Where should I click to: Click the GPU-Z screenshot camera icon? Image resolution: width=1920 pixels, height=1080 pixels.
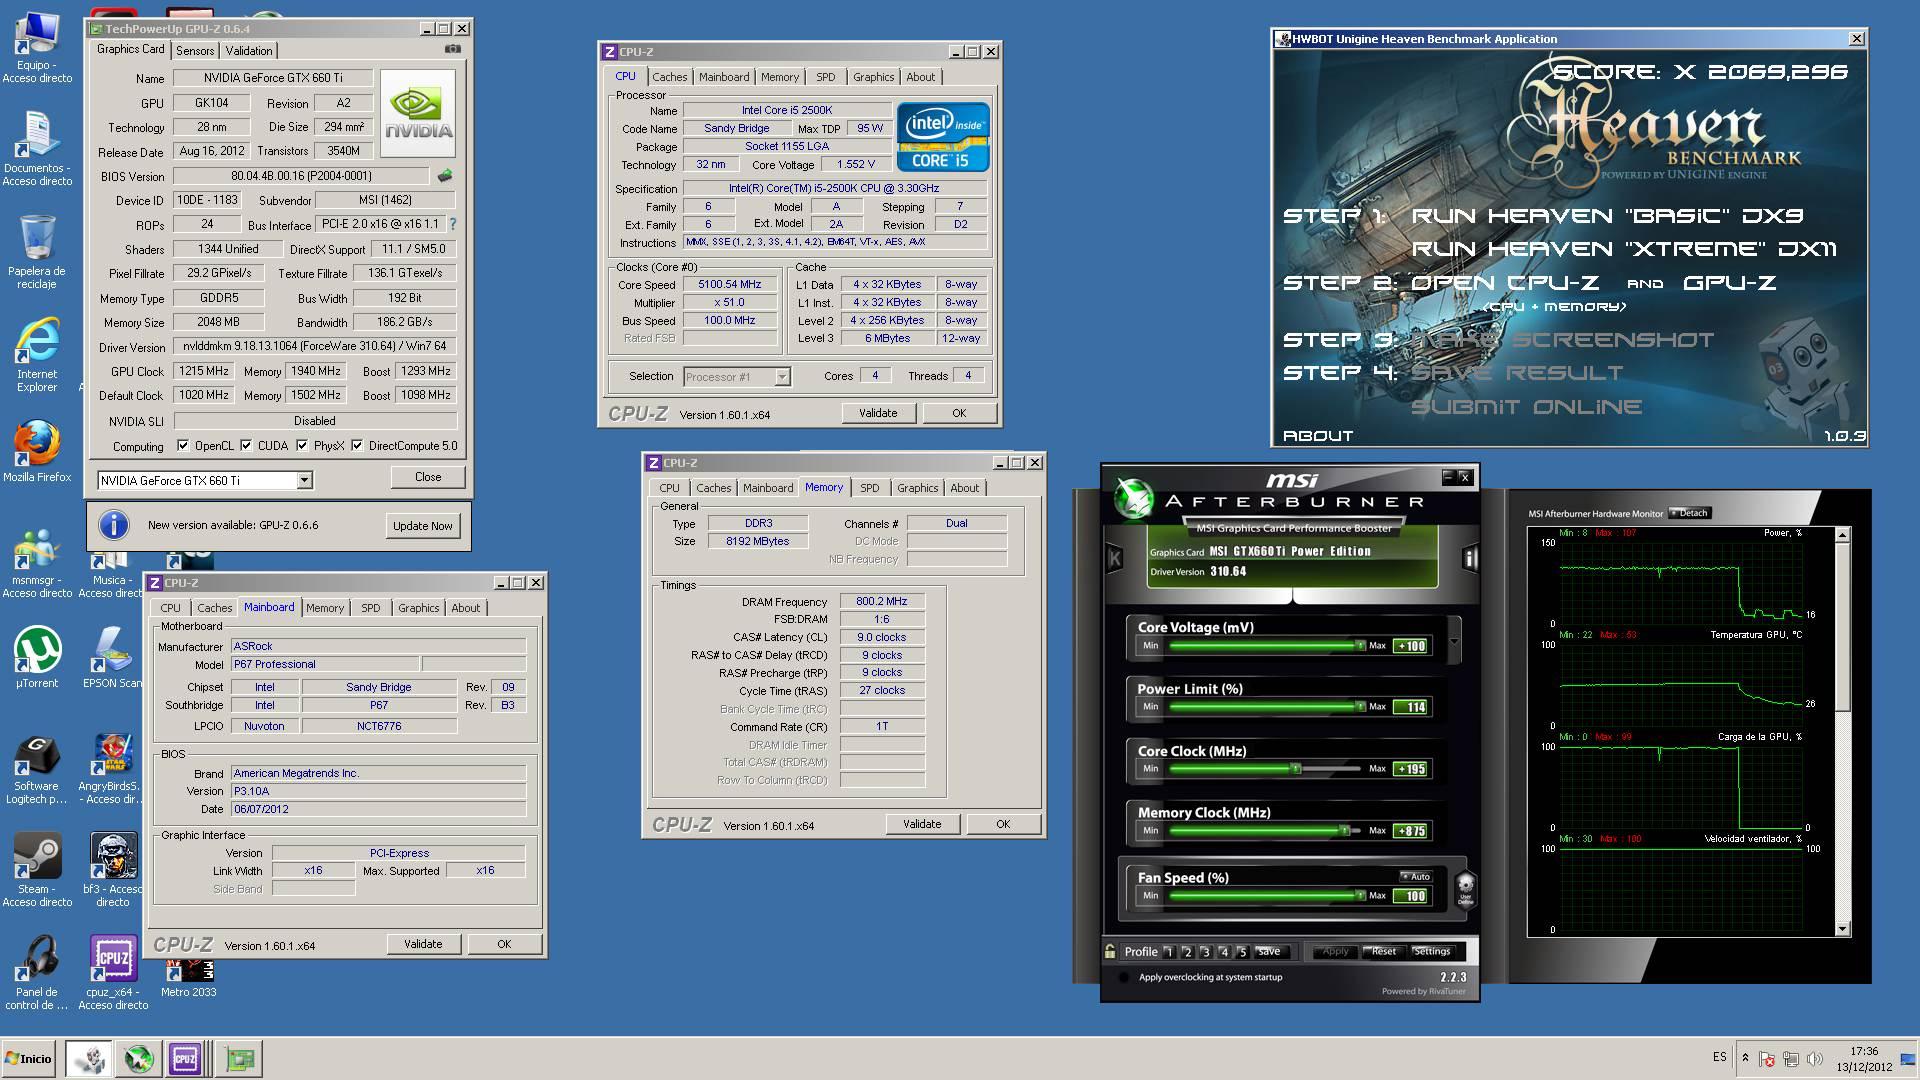pos(453,49)
